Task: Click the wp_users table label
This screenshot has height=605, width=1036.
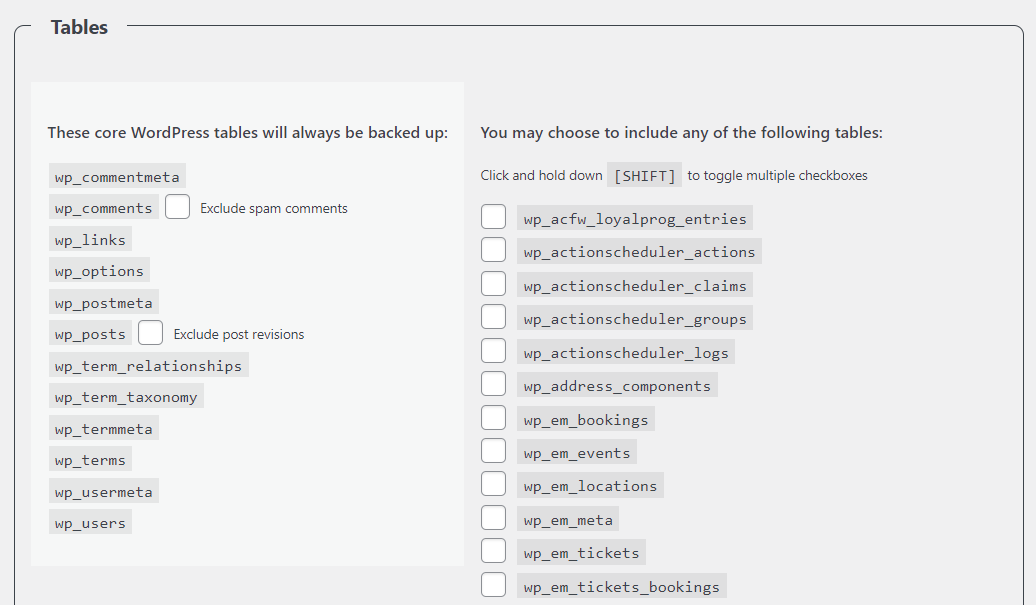Action: 90,522
